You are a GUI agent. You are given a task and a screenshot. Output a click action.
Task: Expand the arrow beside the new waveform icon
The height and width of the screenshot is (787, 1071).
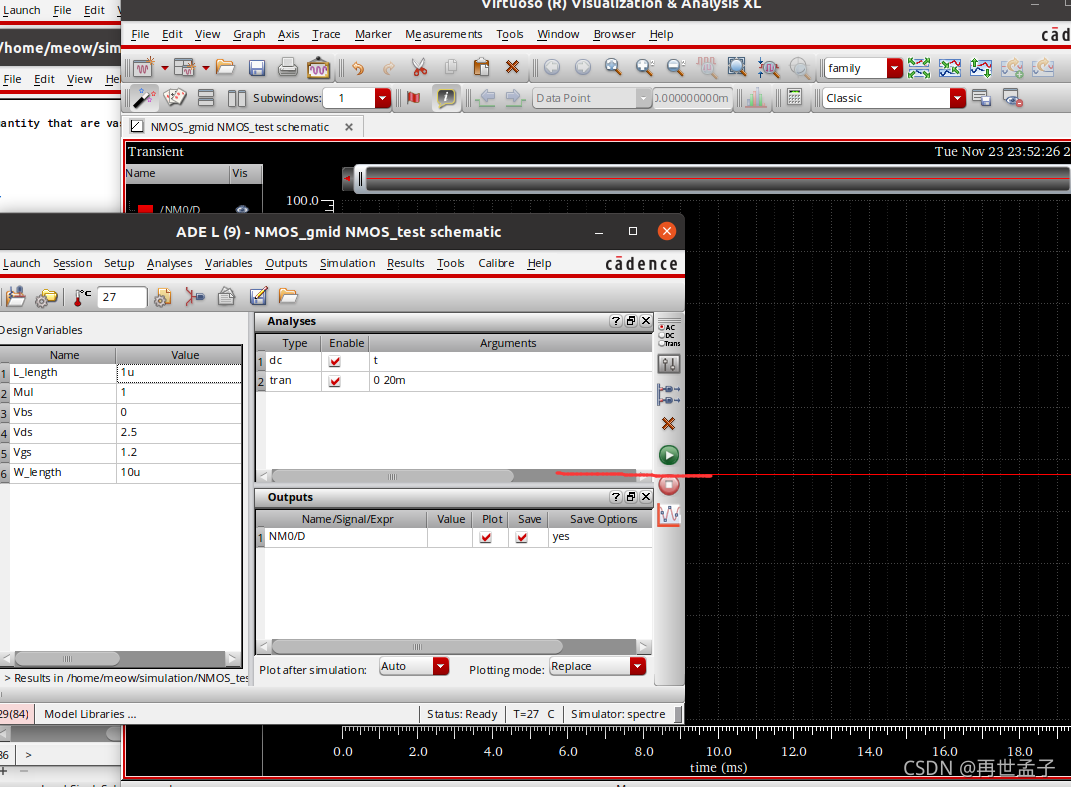tap(165, 68)
